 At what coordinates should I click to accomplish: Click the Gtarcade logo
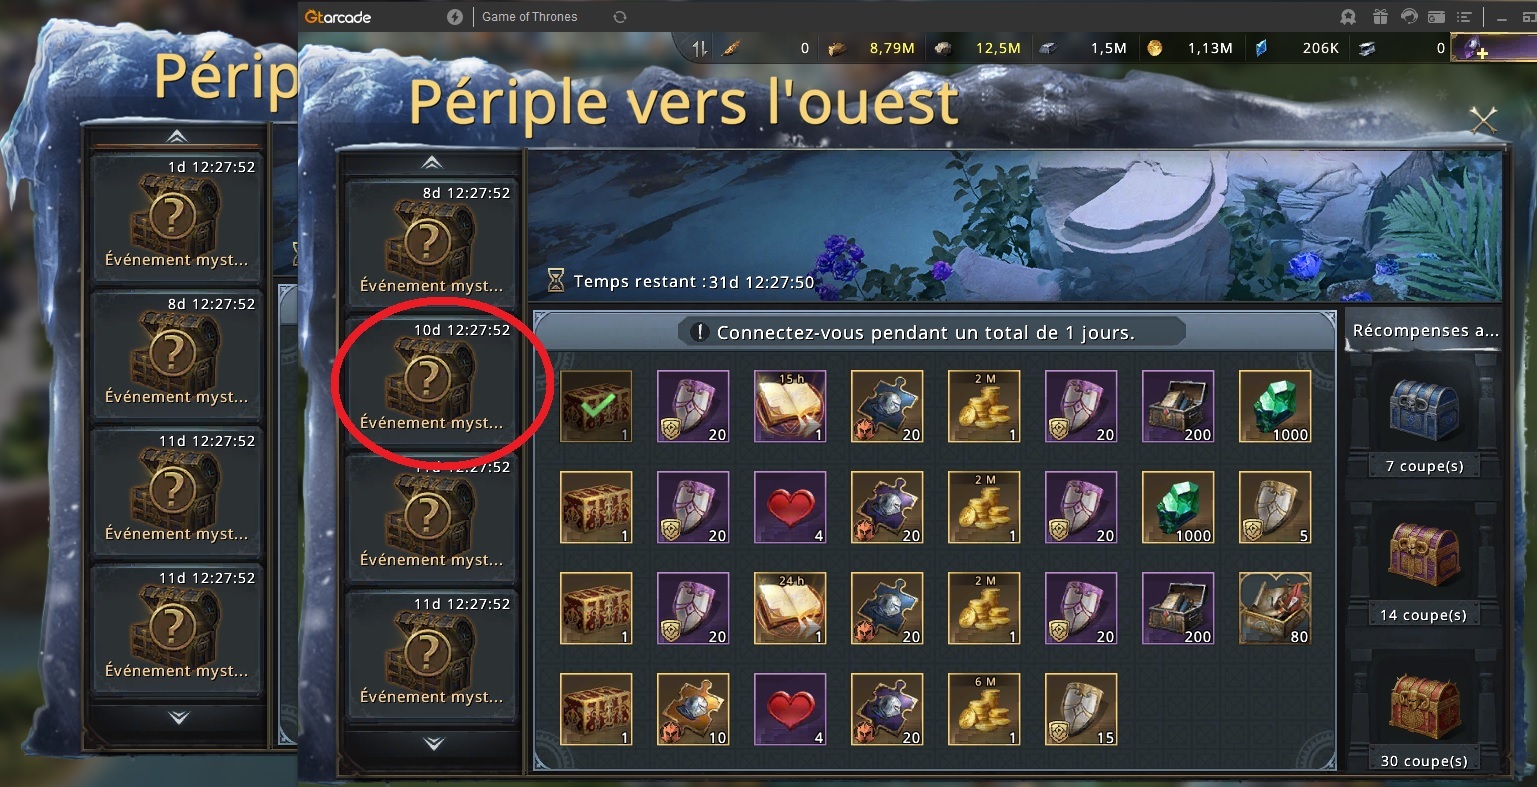click(338, 17)
